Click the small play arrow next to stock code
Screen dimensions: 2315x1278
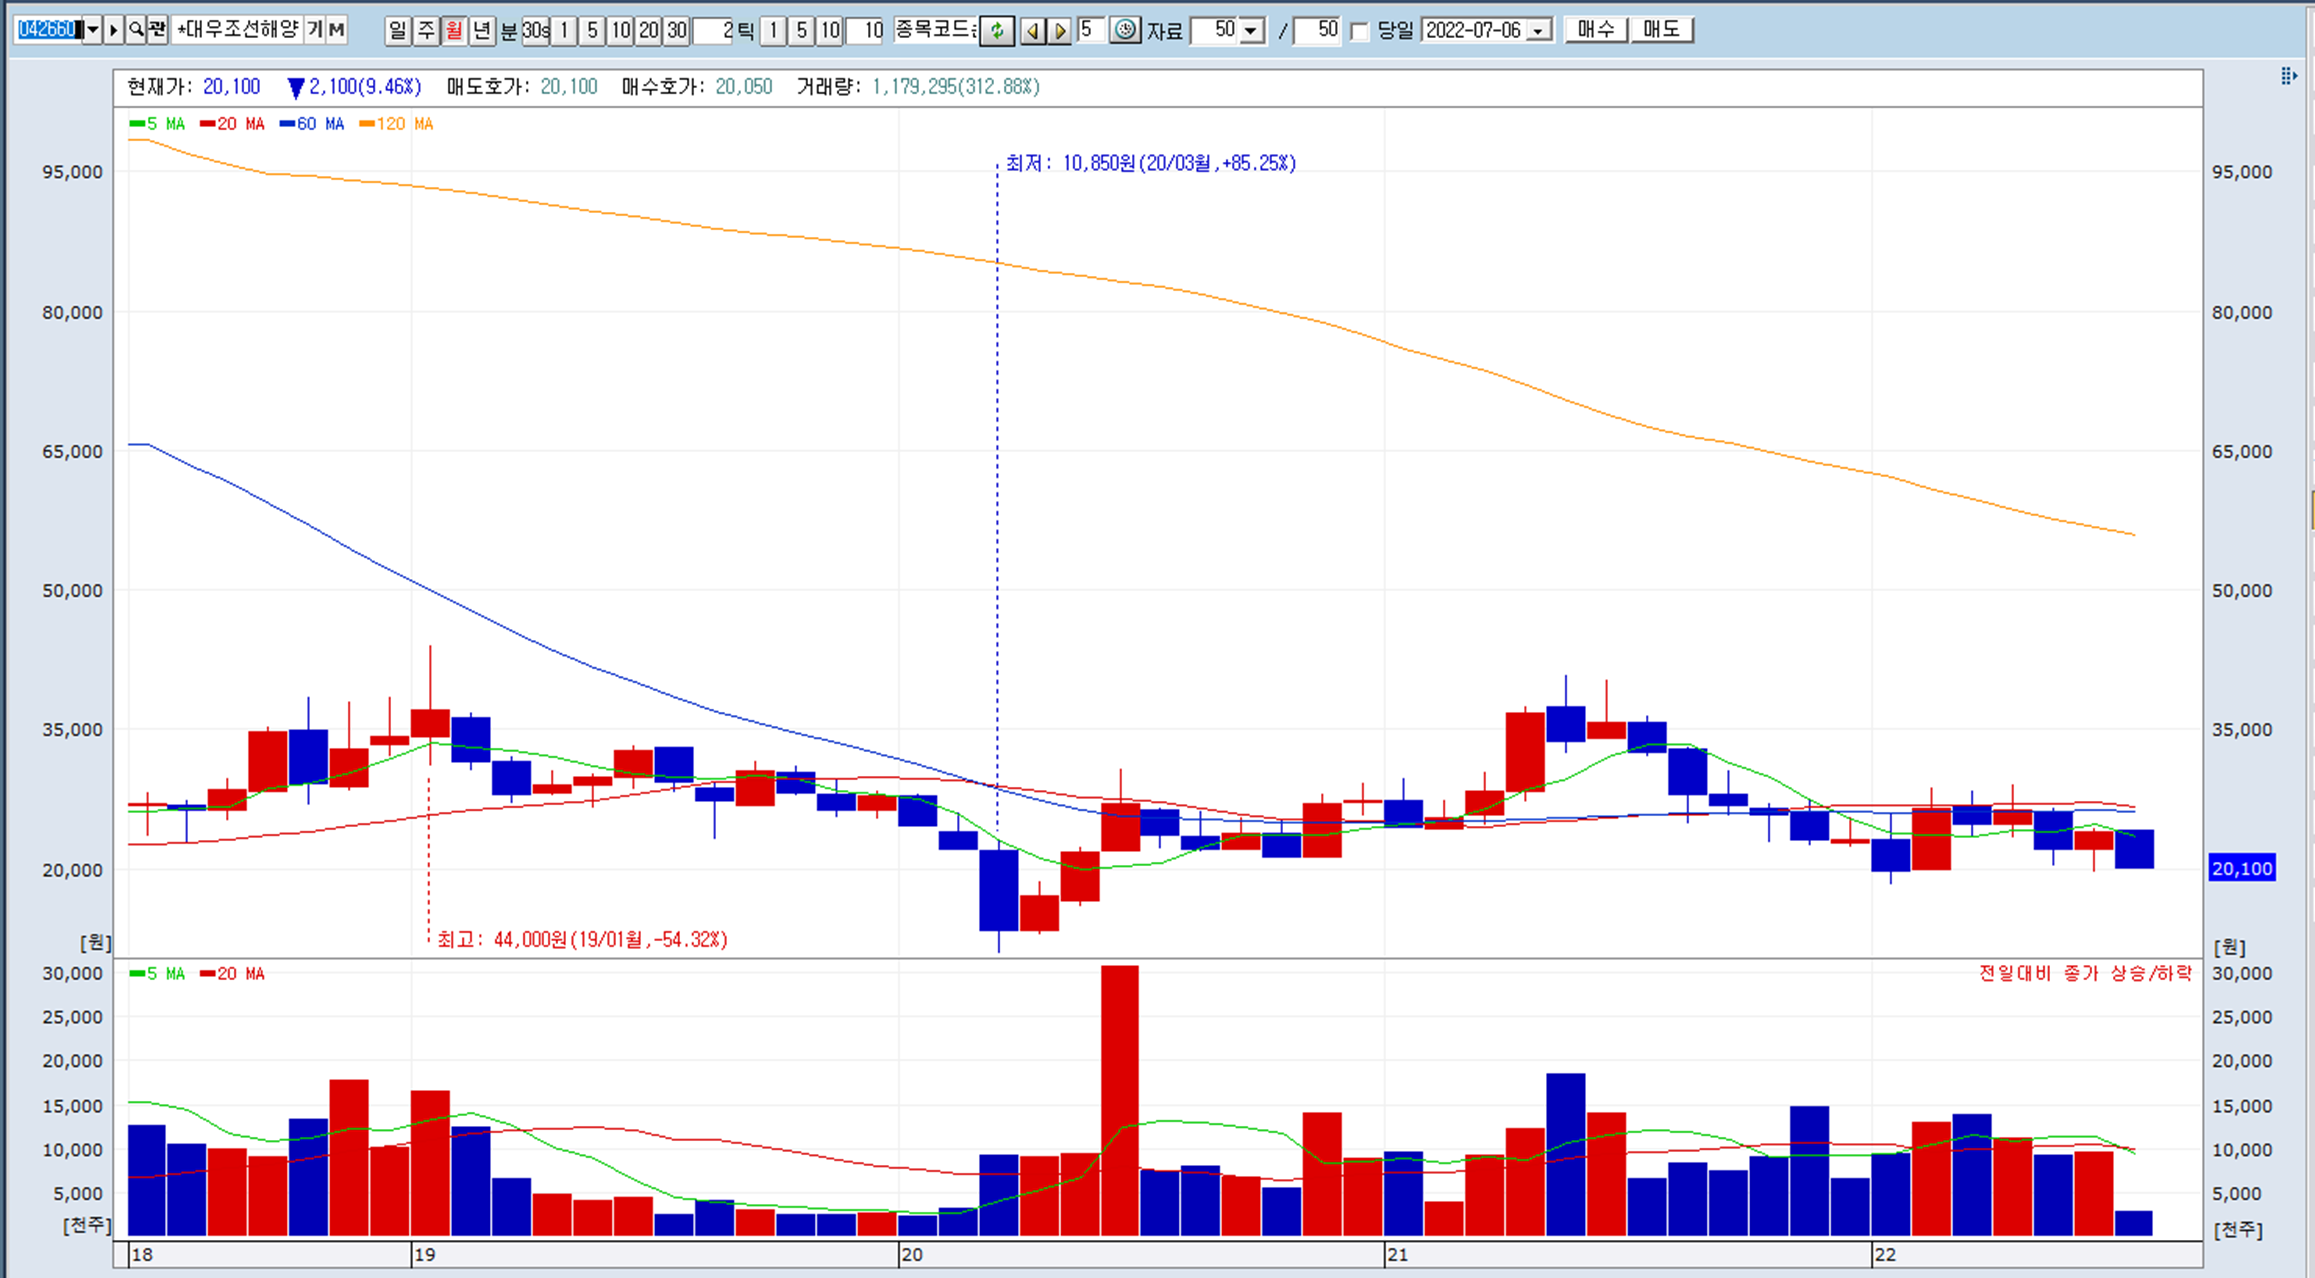(114, 30)
